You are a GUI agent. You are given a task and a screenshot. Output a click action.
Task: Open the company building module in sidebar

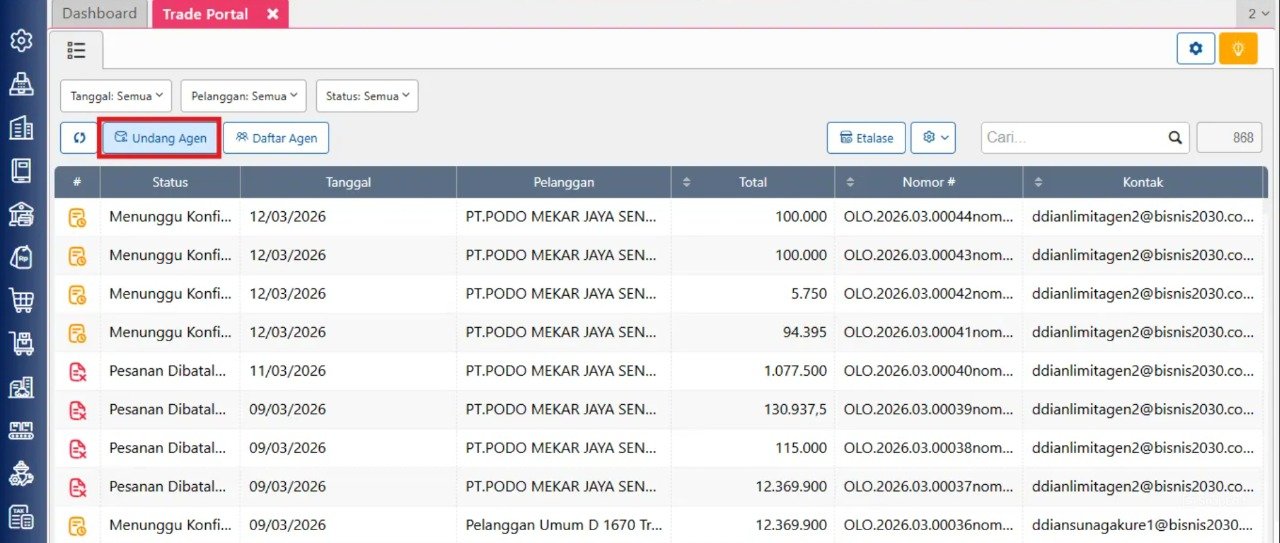21,127
